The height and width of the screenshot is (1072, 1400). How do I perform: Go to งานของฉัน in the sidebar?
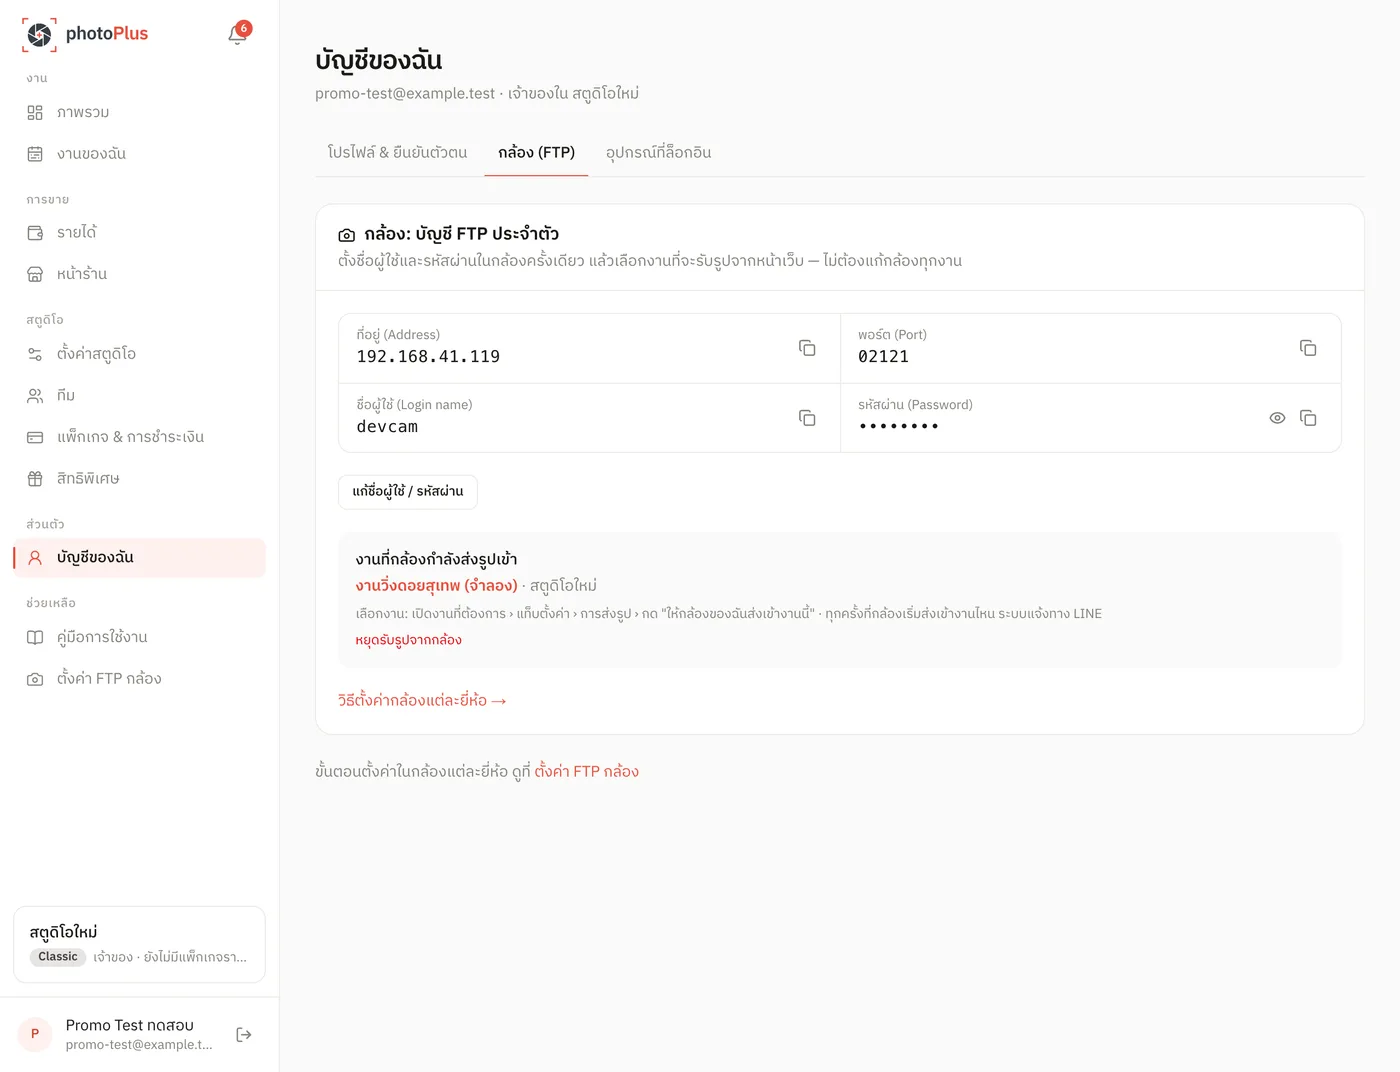pos(139,154)
